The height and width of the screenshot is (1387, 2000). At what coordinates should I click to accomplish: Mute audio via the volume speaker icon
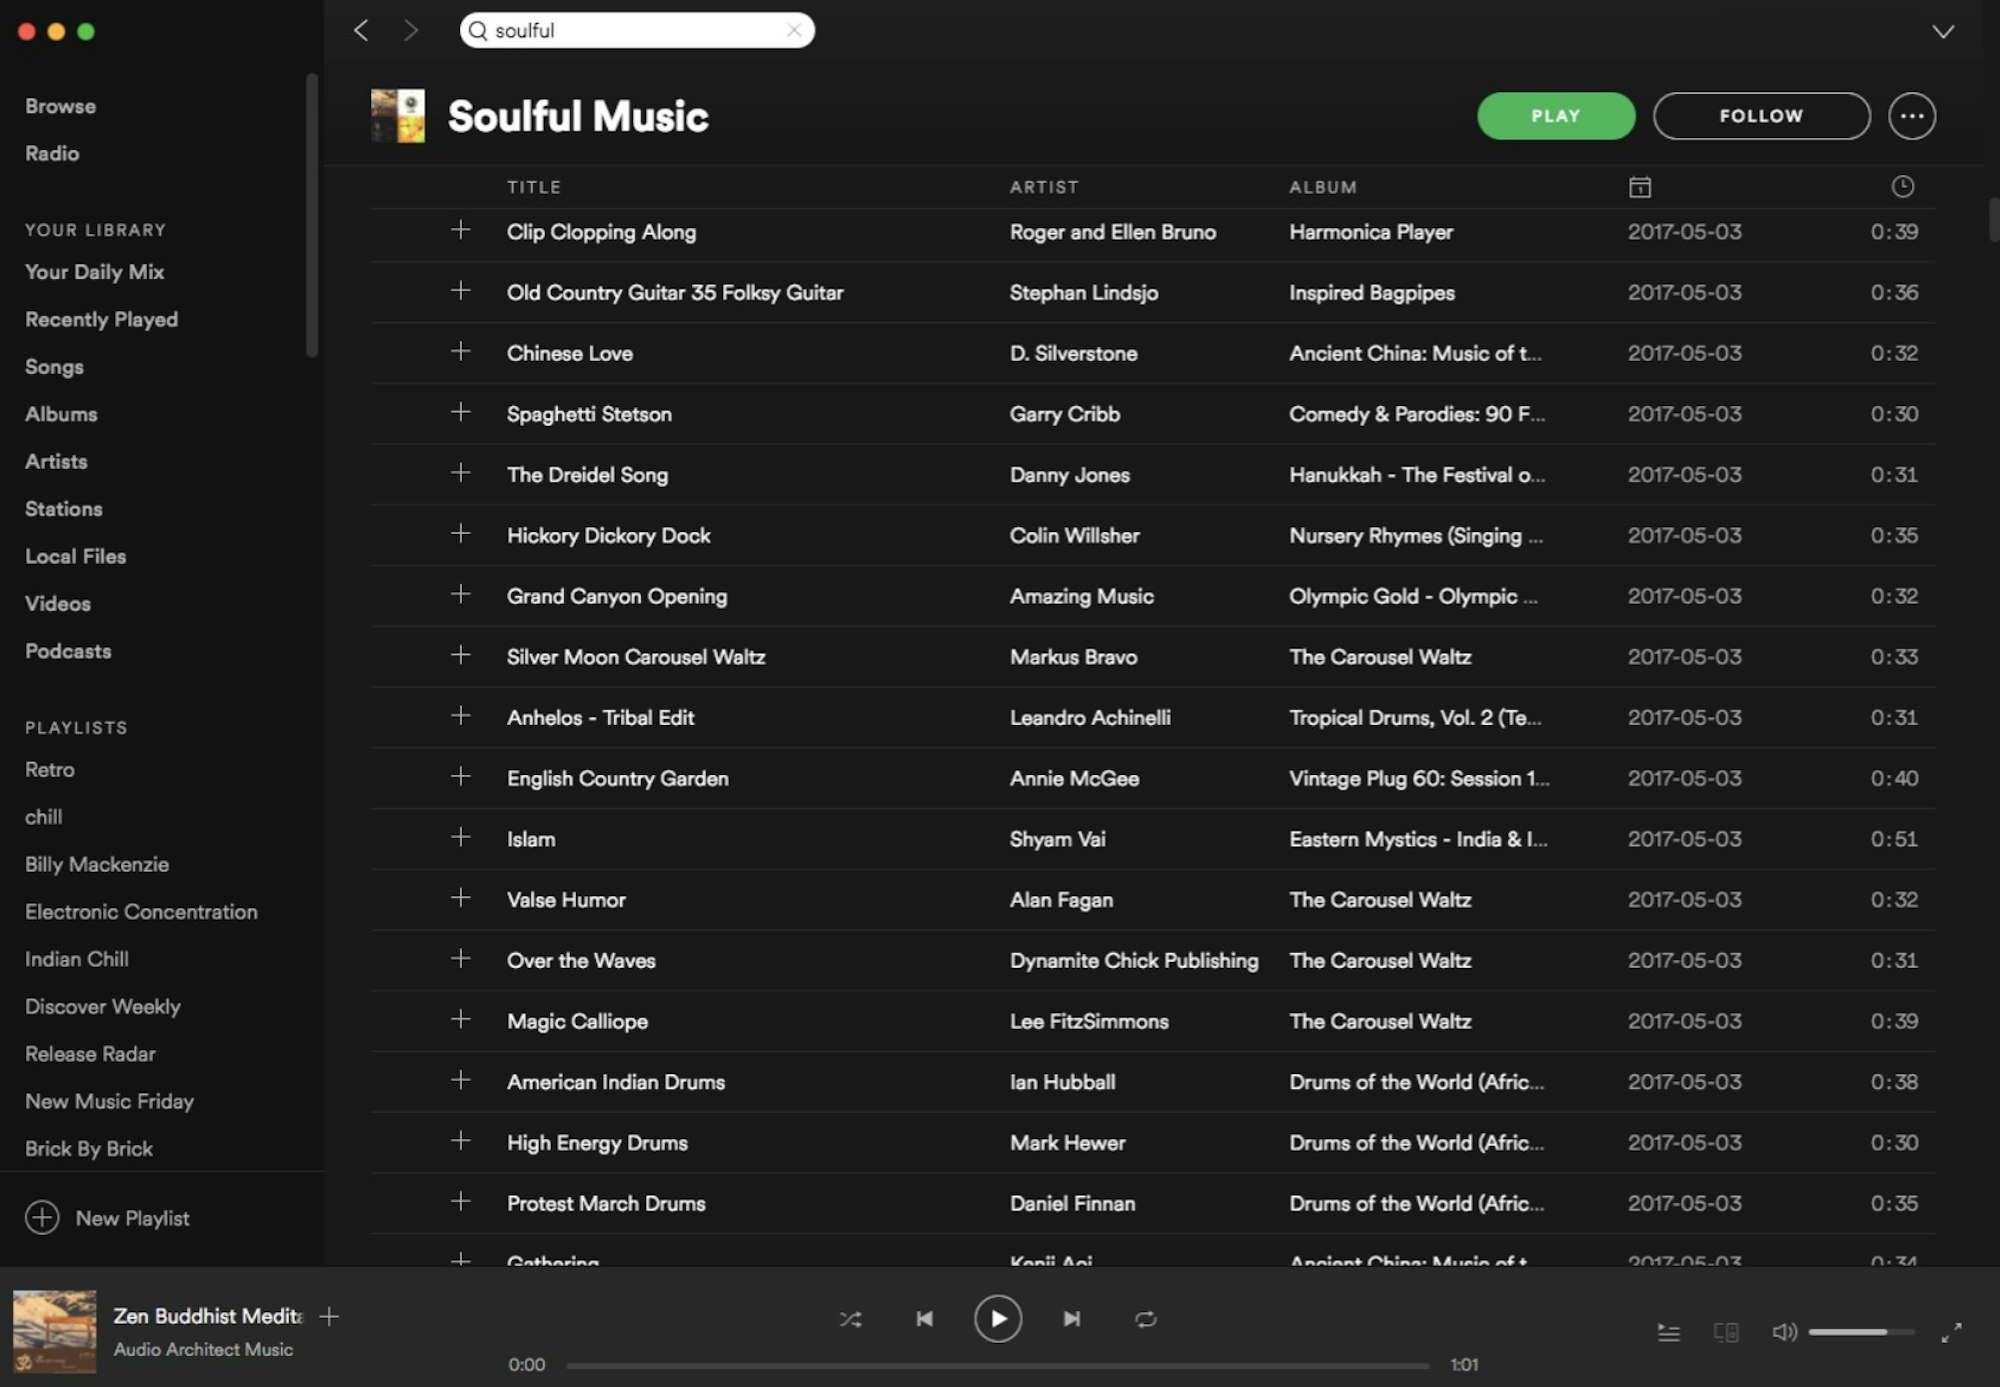point(1784,1332)
